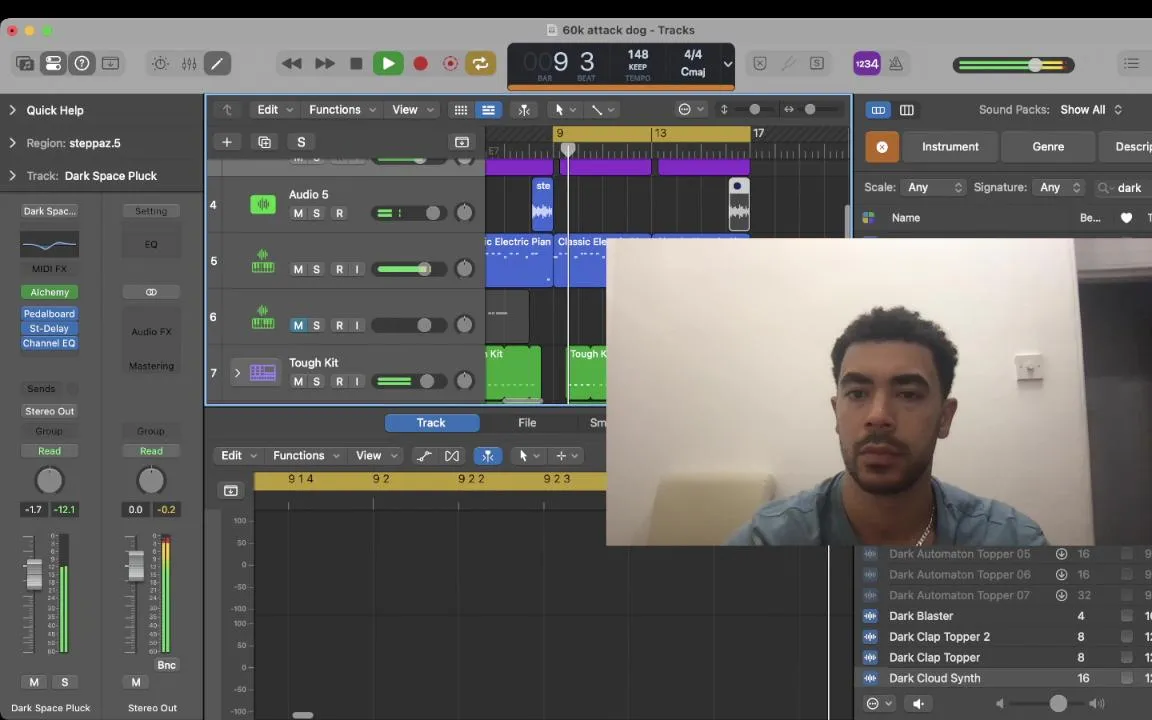Solo the Dark Space Pluck channel strip
1152x720 pixels.
click(65, 682)
